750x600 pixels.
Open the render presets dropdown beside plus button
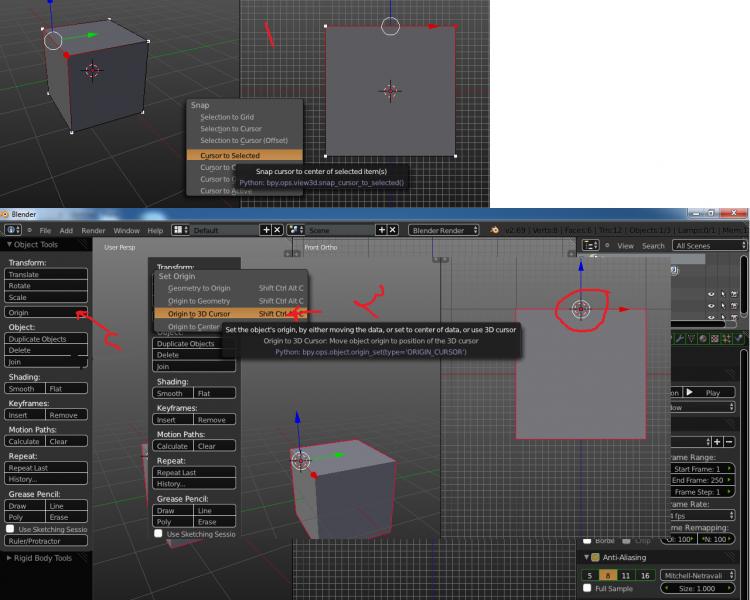click(691, 442)
